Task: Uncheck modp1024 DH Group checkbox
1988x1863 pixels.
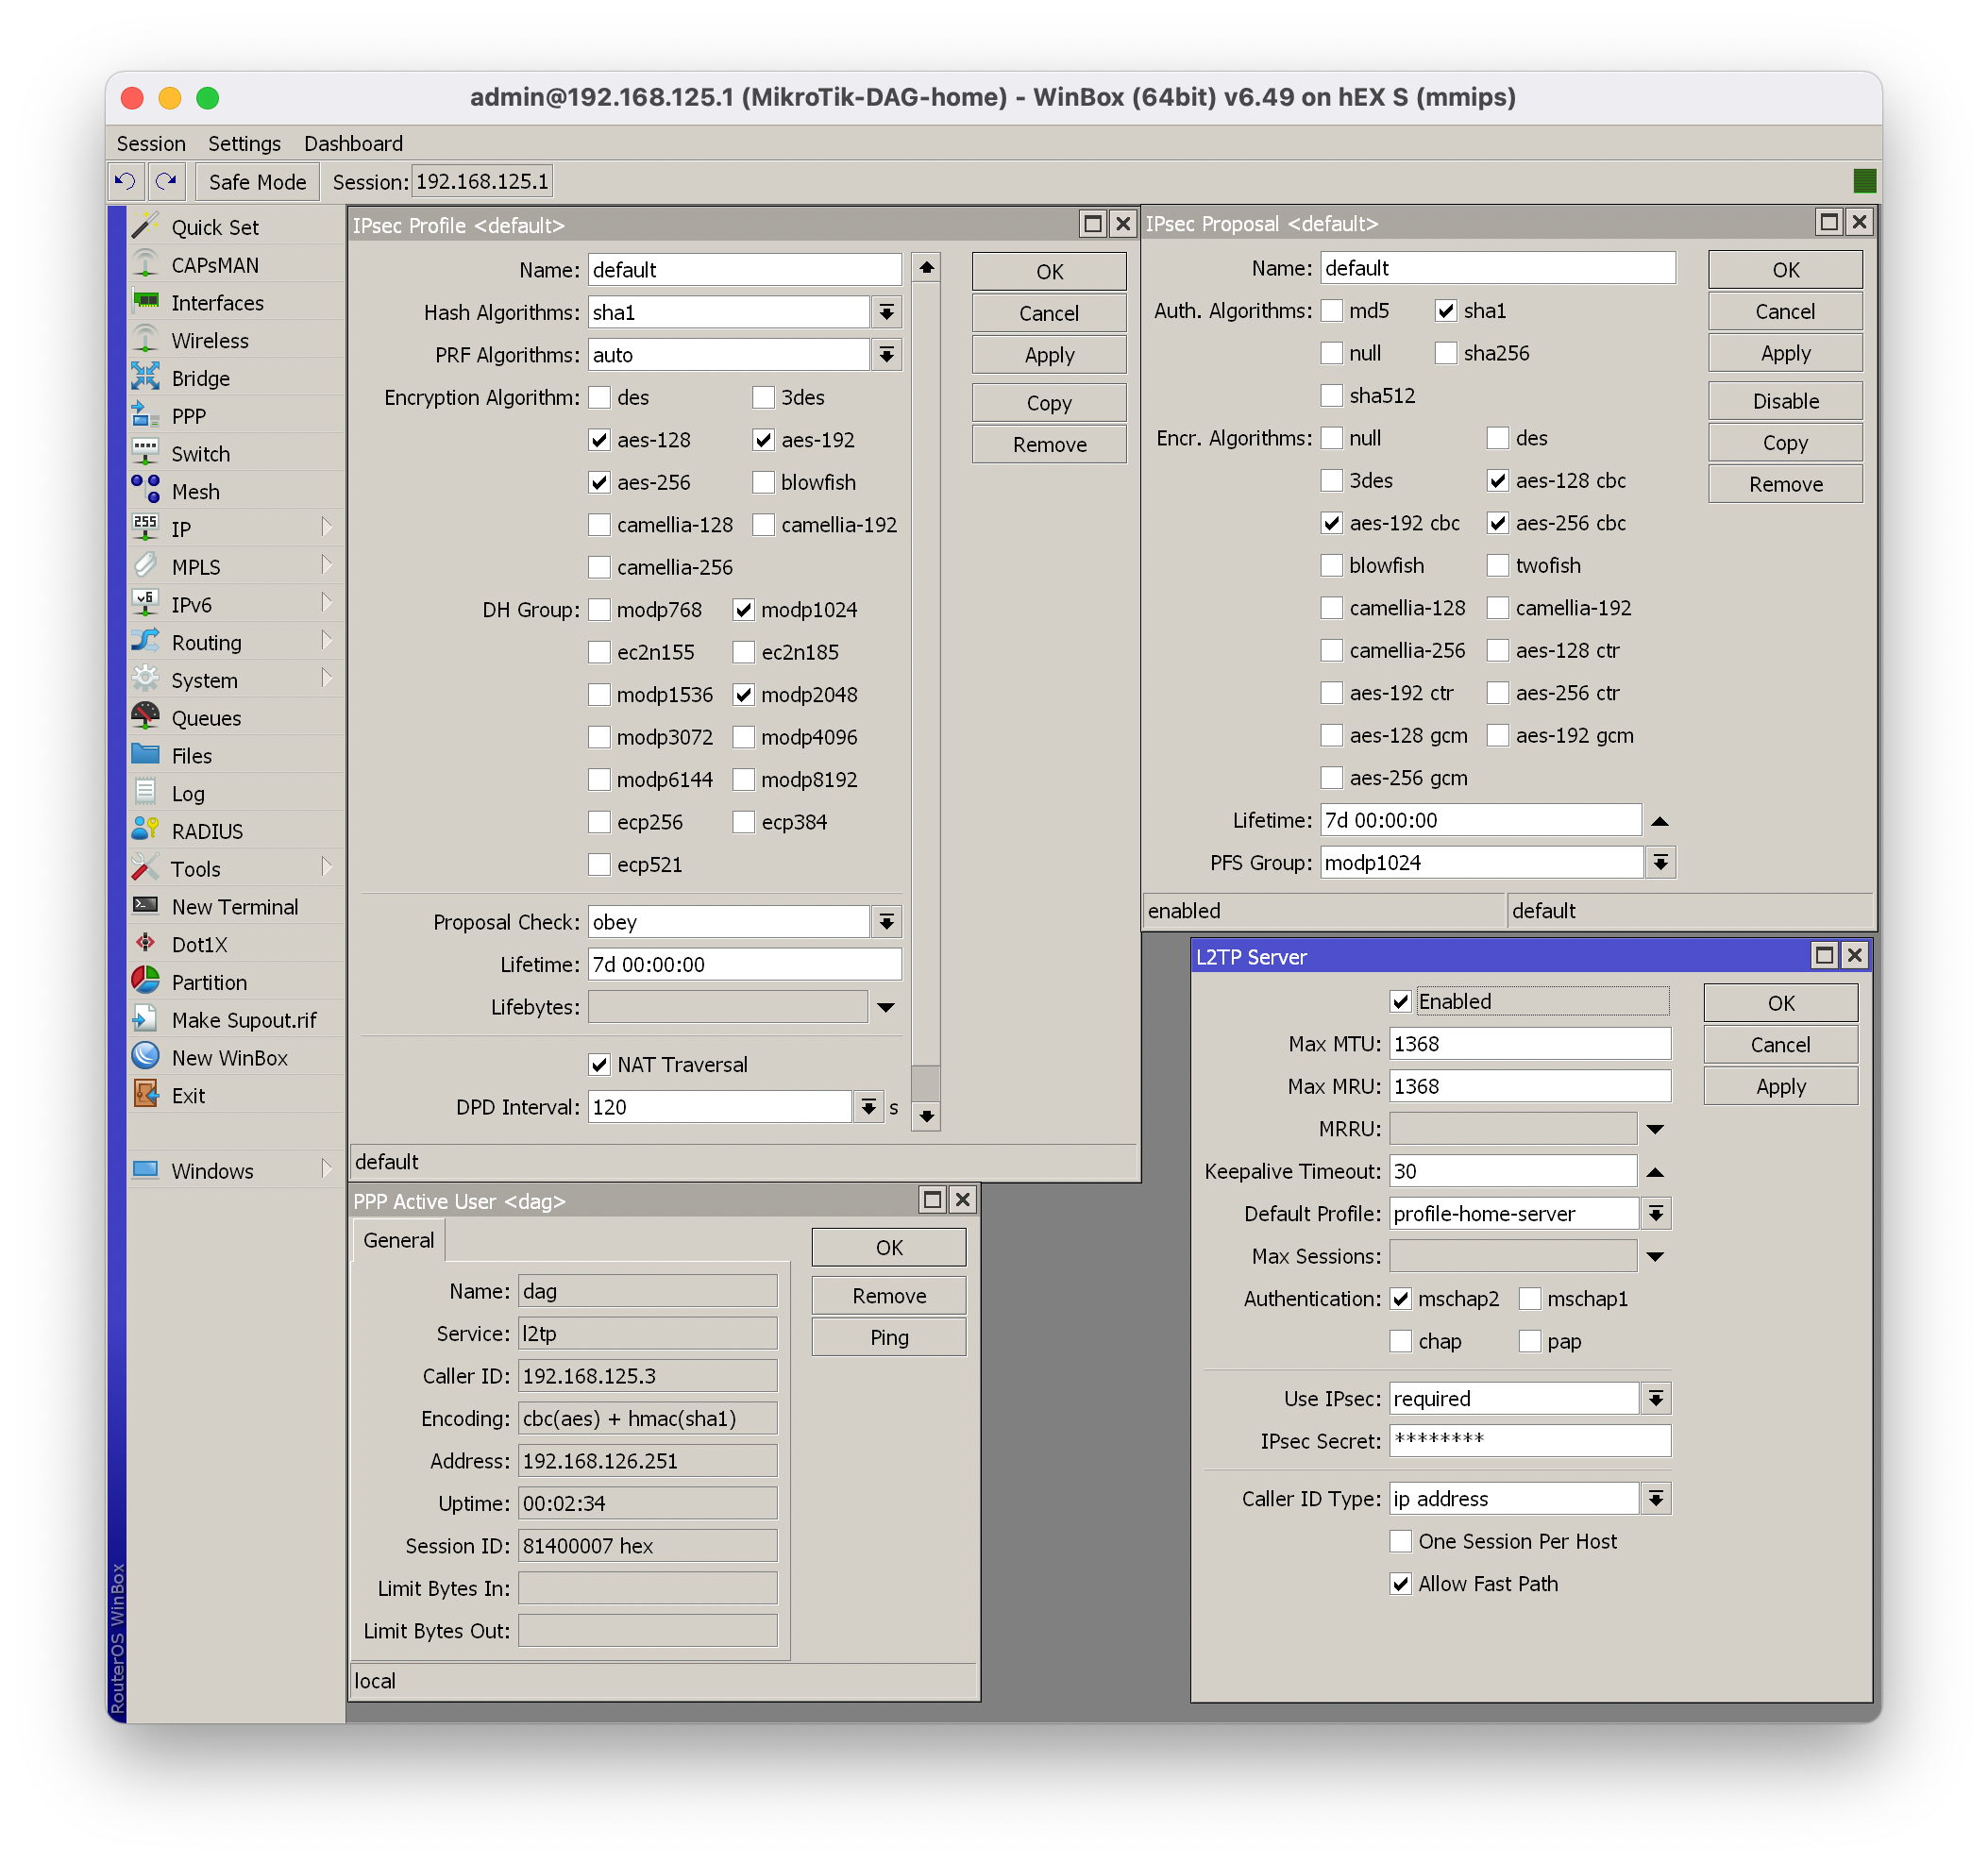Action: click(744, 610)
